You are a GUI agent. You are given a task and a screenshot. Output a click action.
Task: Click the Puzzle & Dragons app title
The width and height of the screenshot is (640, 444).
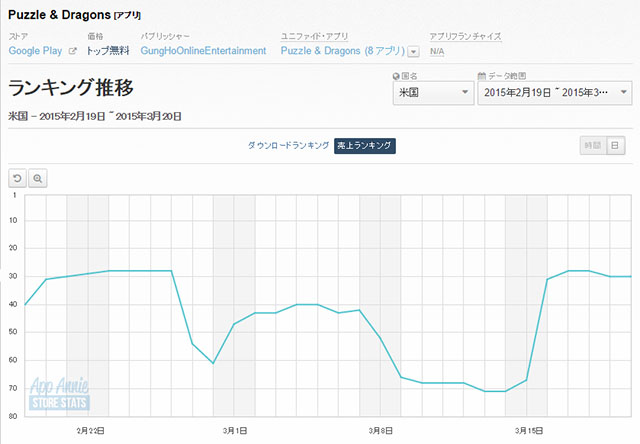pyautogui.click(x=60, y=15)
